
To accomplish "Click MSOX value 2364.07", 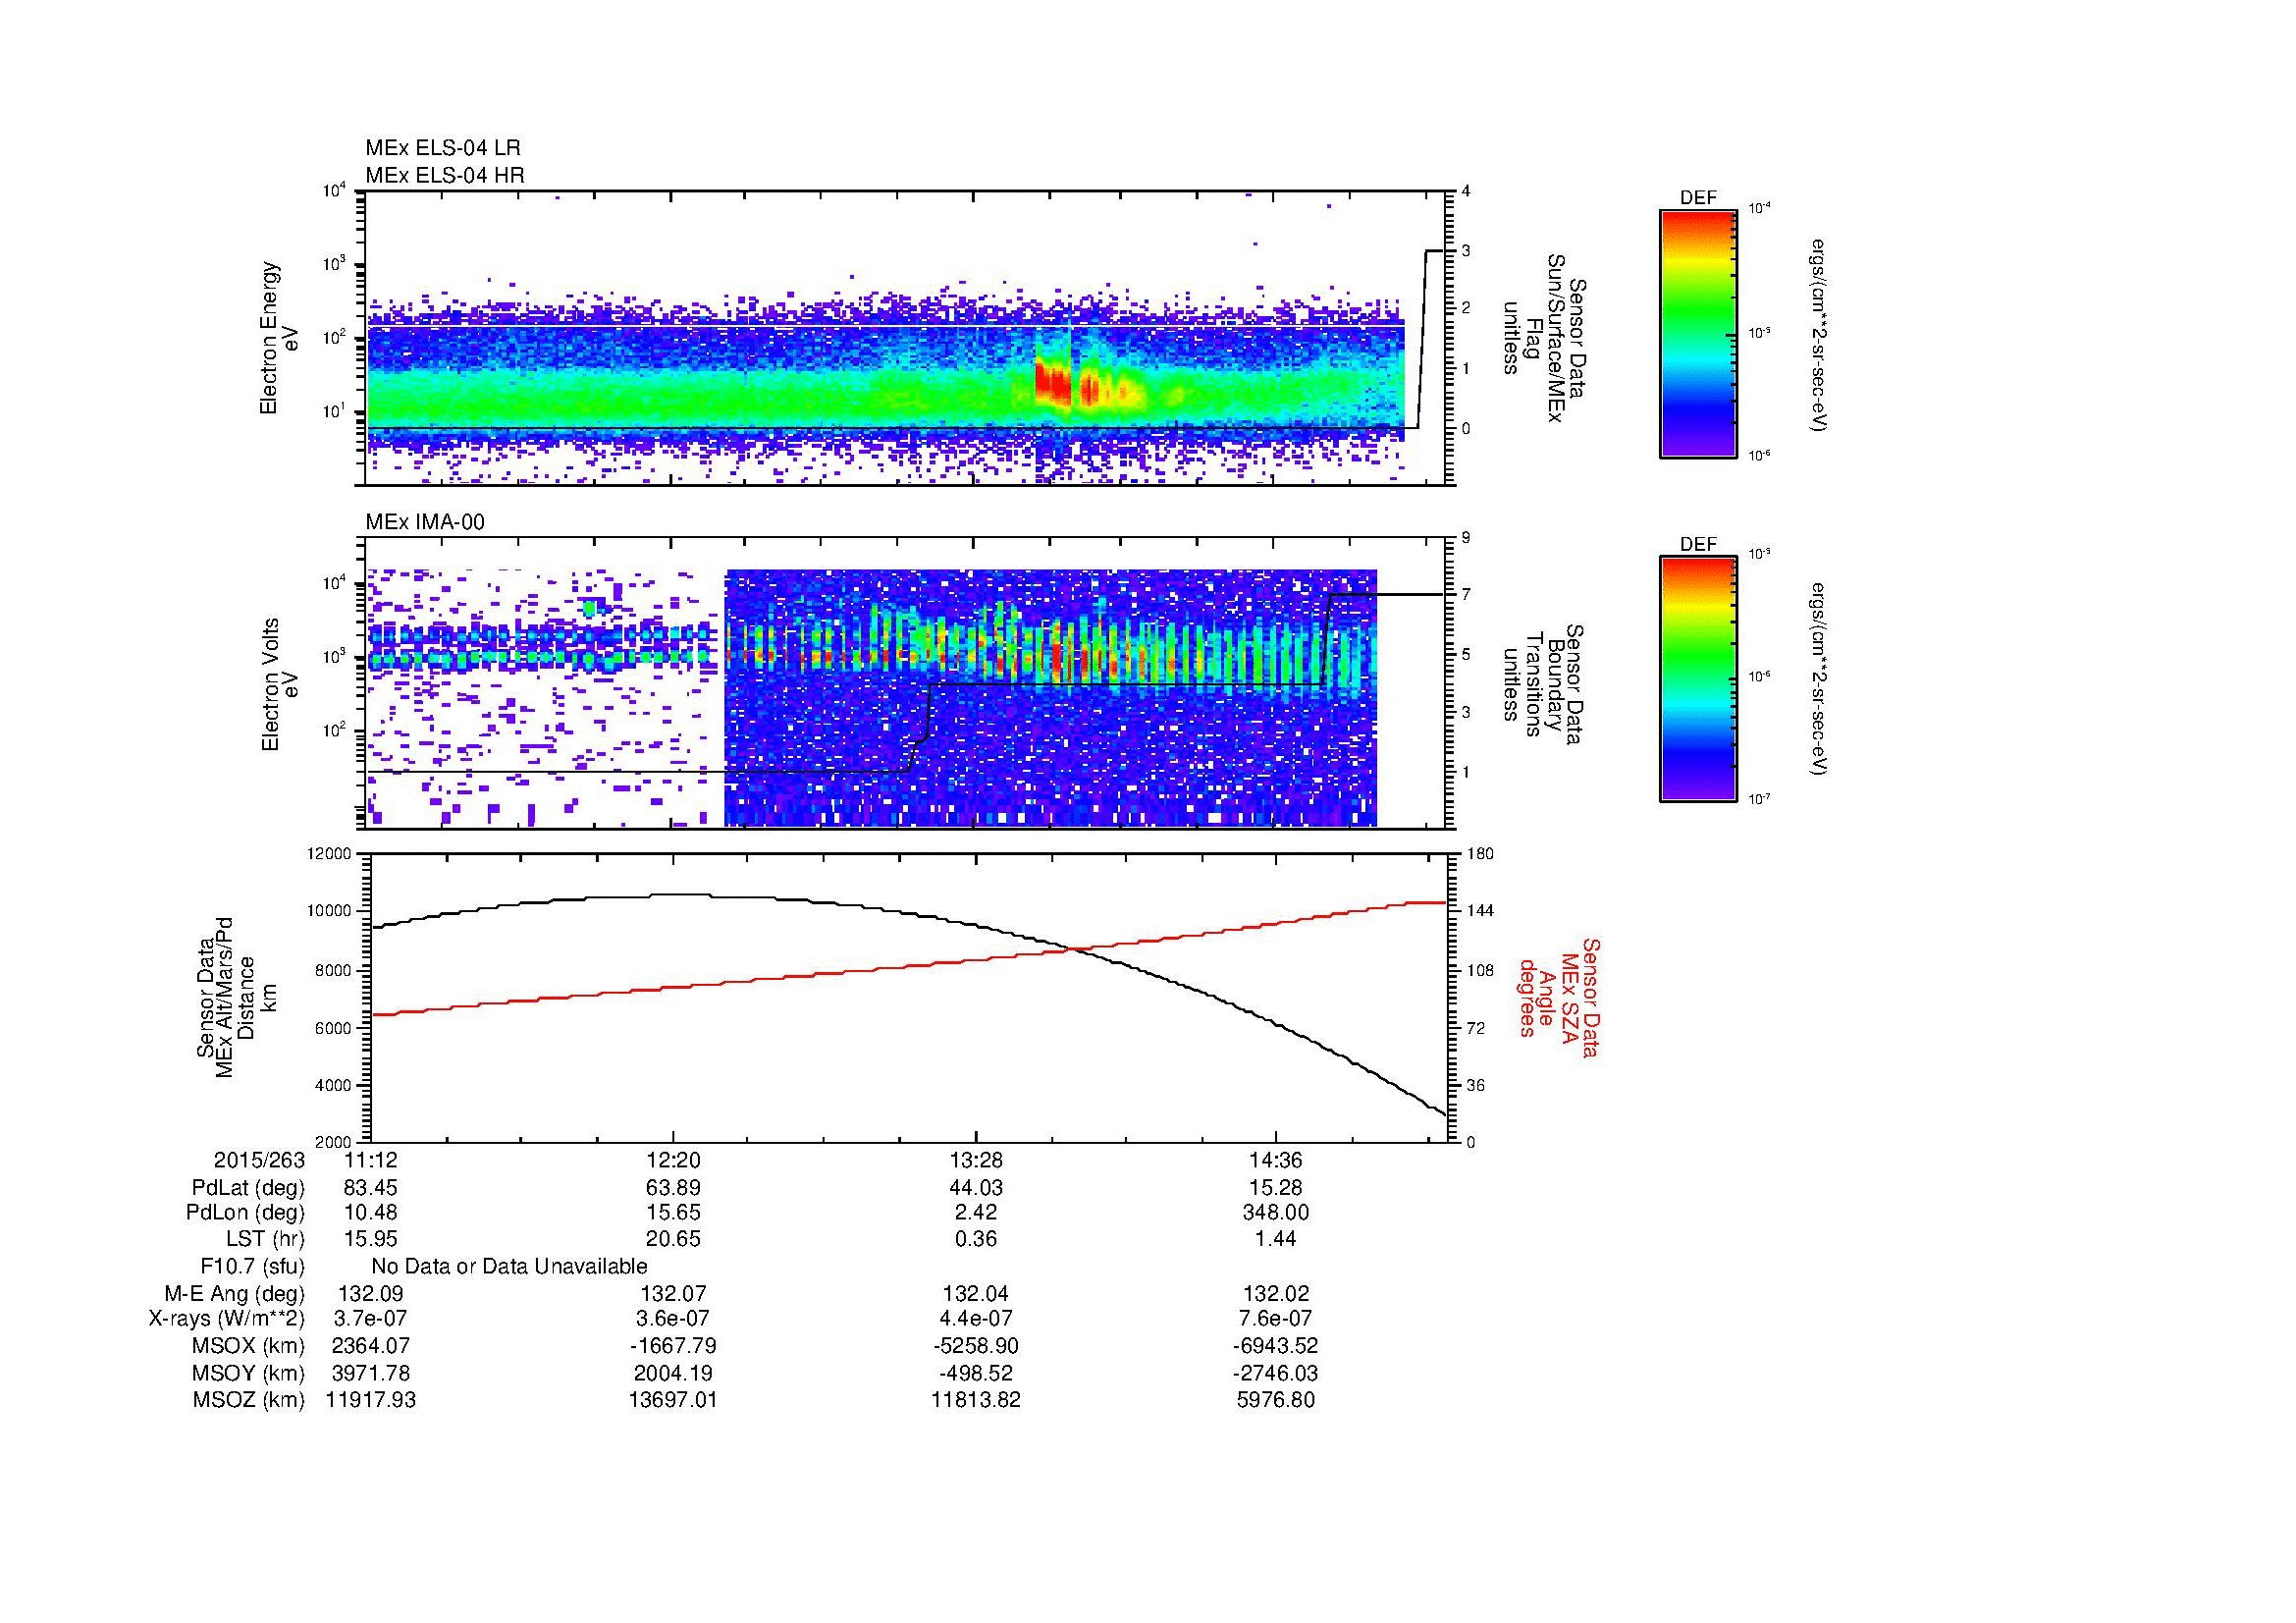I will [370, 1346].
